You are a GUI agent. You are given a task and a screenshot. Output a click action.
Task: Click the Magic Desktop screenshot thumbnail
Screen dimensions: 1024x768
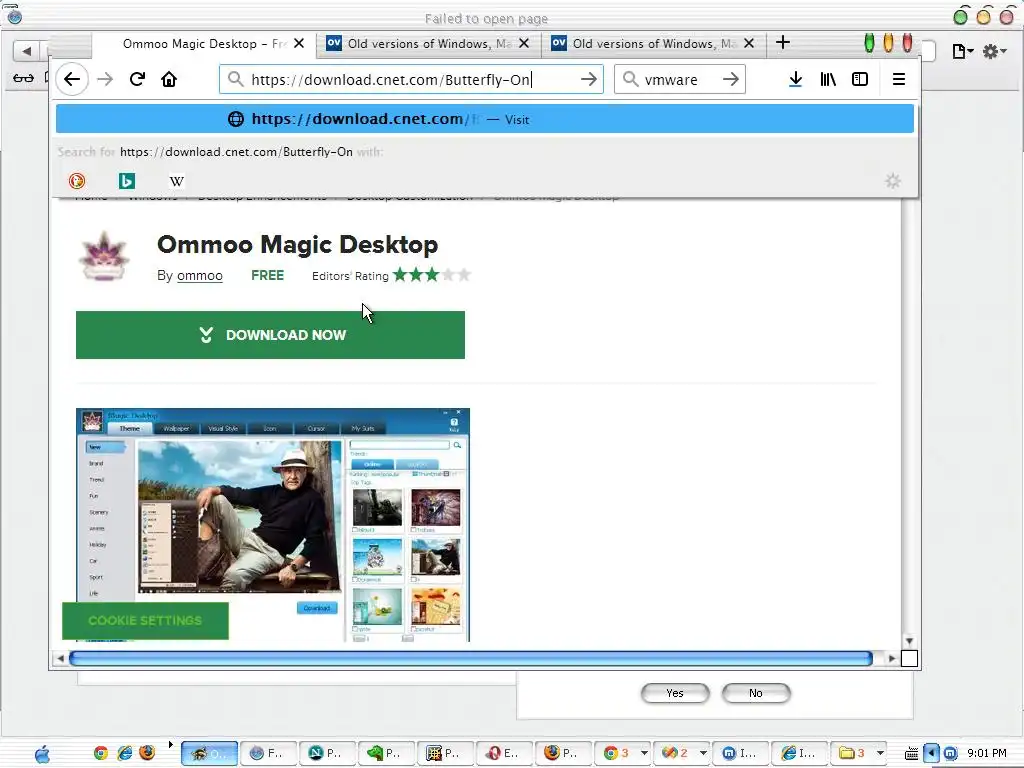273,524
